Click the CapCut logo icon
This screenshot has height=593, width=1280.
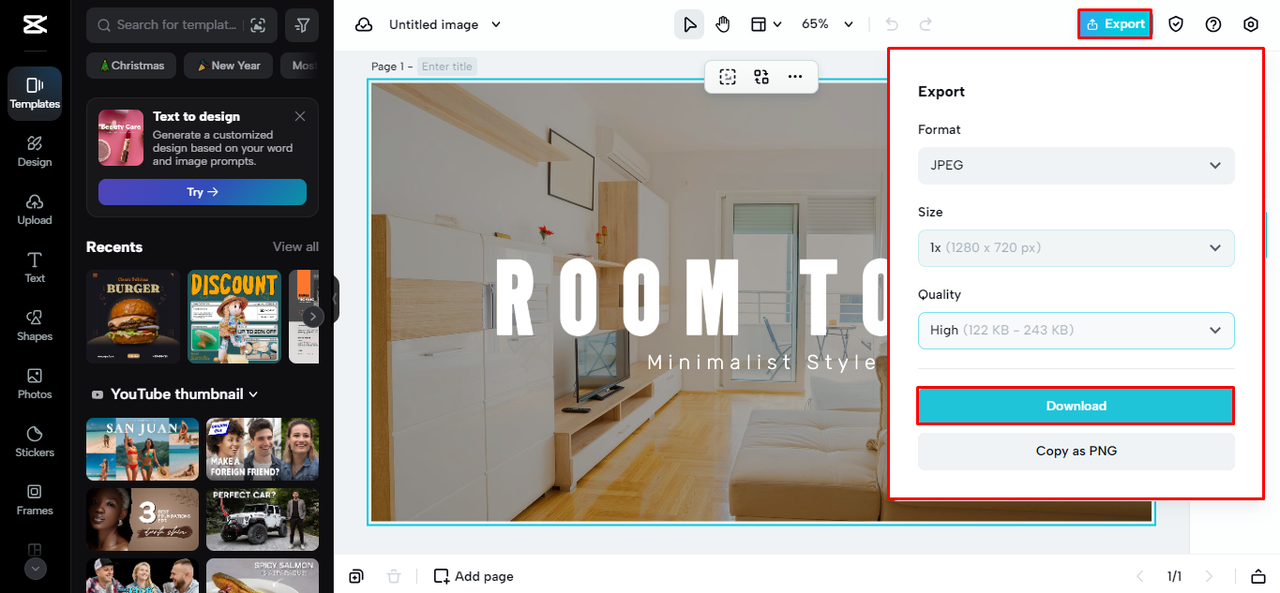pyautogui.click(x=34, y=25)
